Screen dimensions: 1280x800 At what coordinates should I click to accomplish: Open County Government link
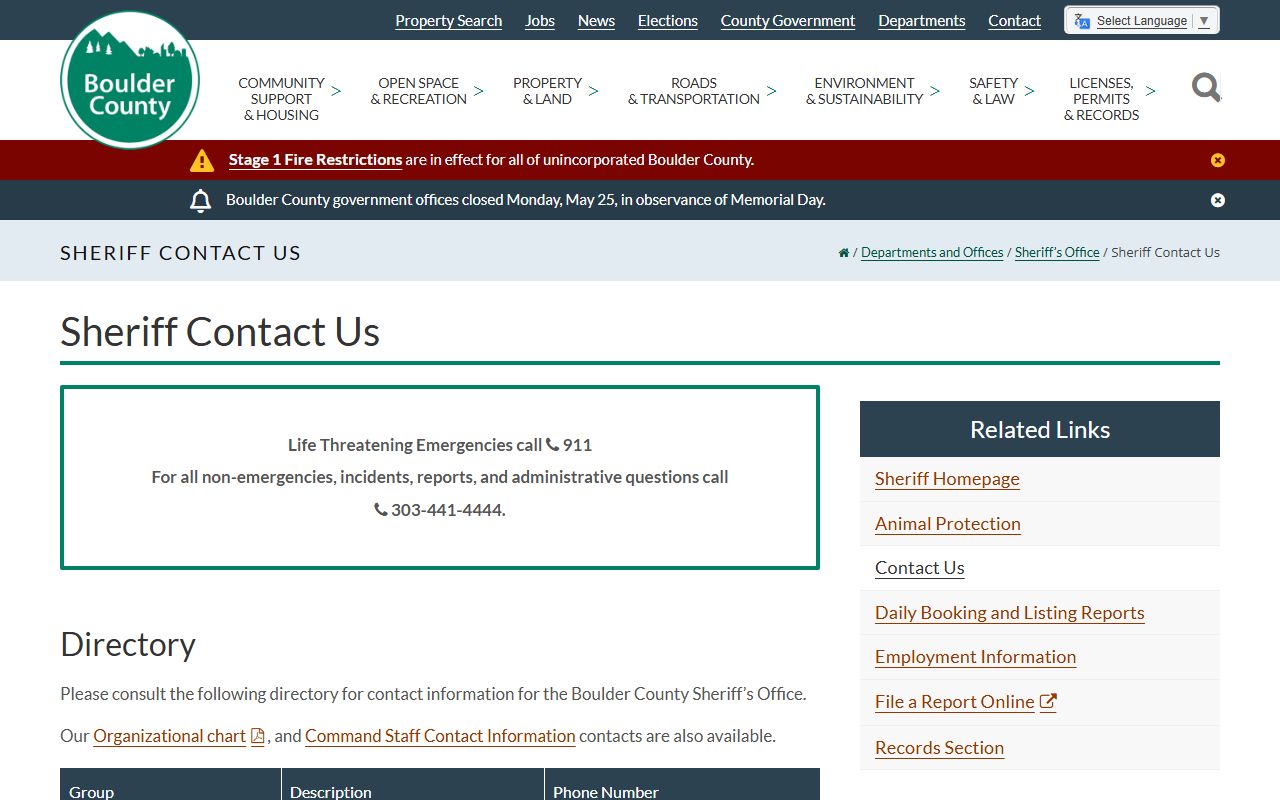point(788,21)
